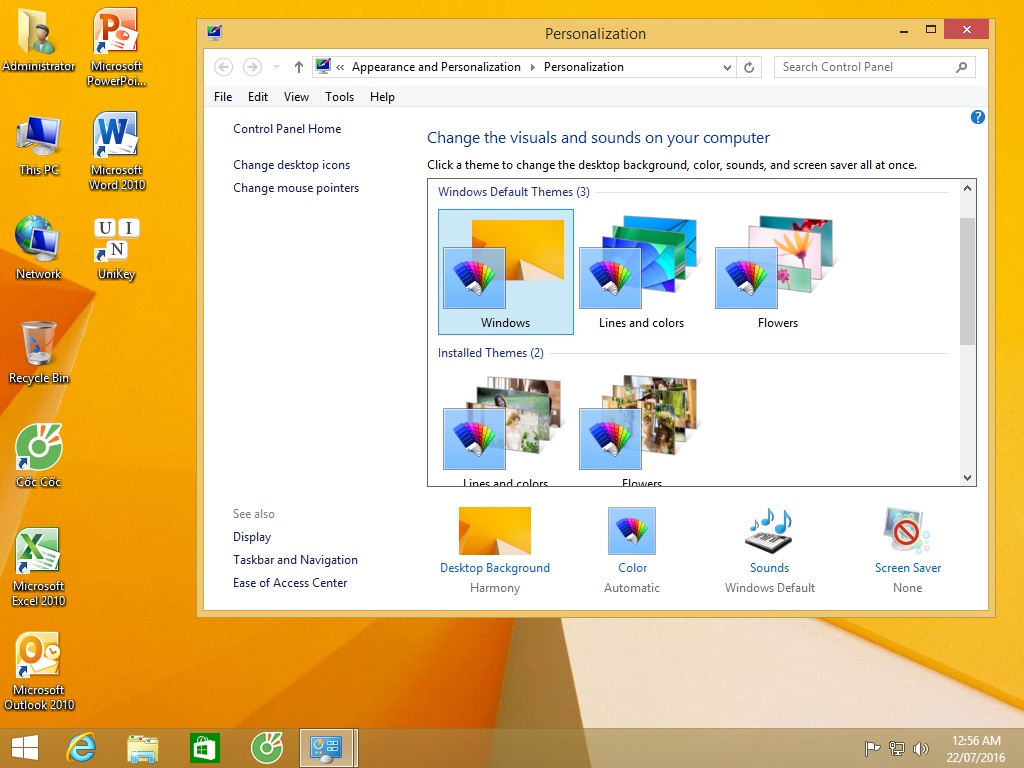
Task: Open the View menu
Action: (296, 97)
